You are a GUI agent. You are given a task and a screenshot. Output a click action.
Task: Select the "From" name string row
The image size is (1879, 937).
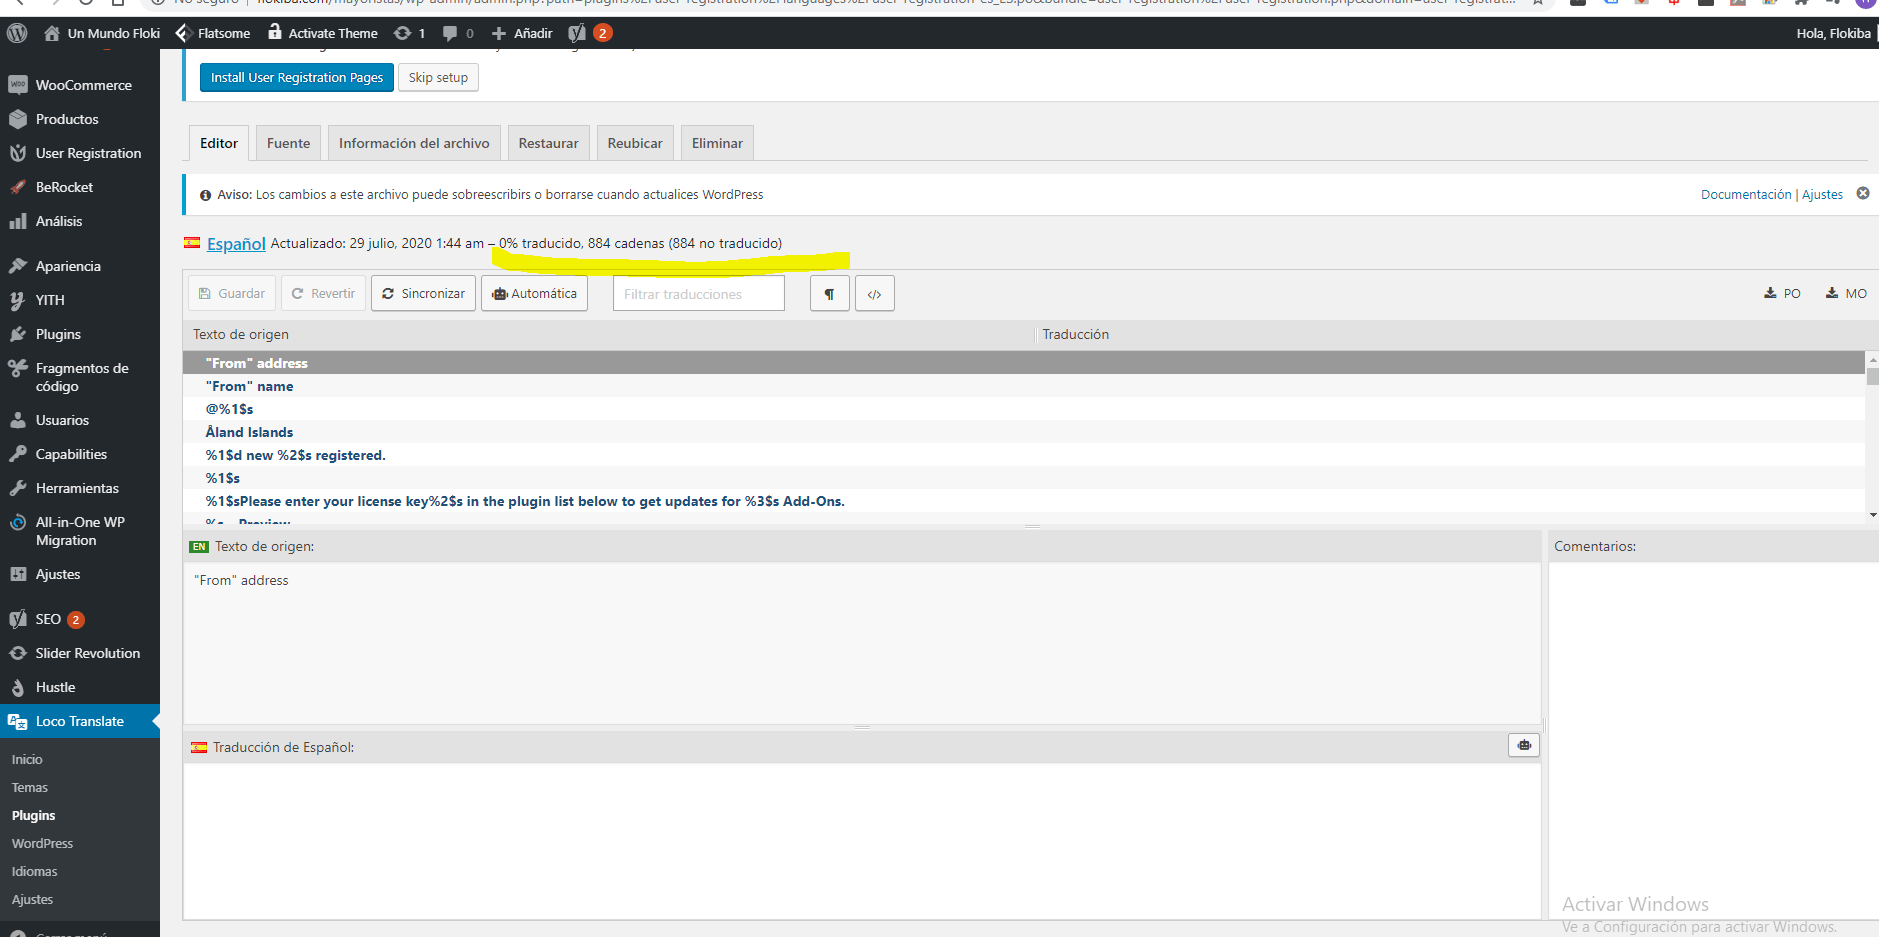click(1024, 386)
